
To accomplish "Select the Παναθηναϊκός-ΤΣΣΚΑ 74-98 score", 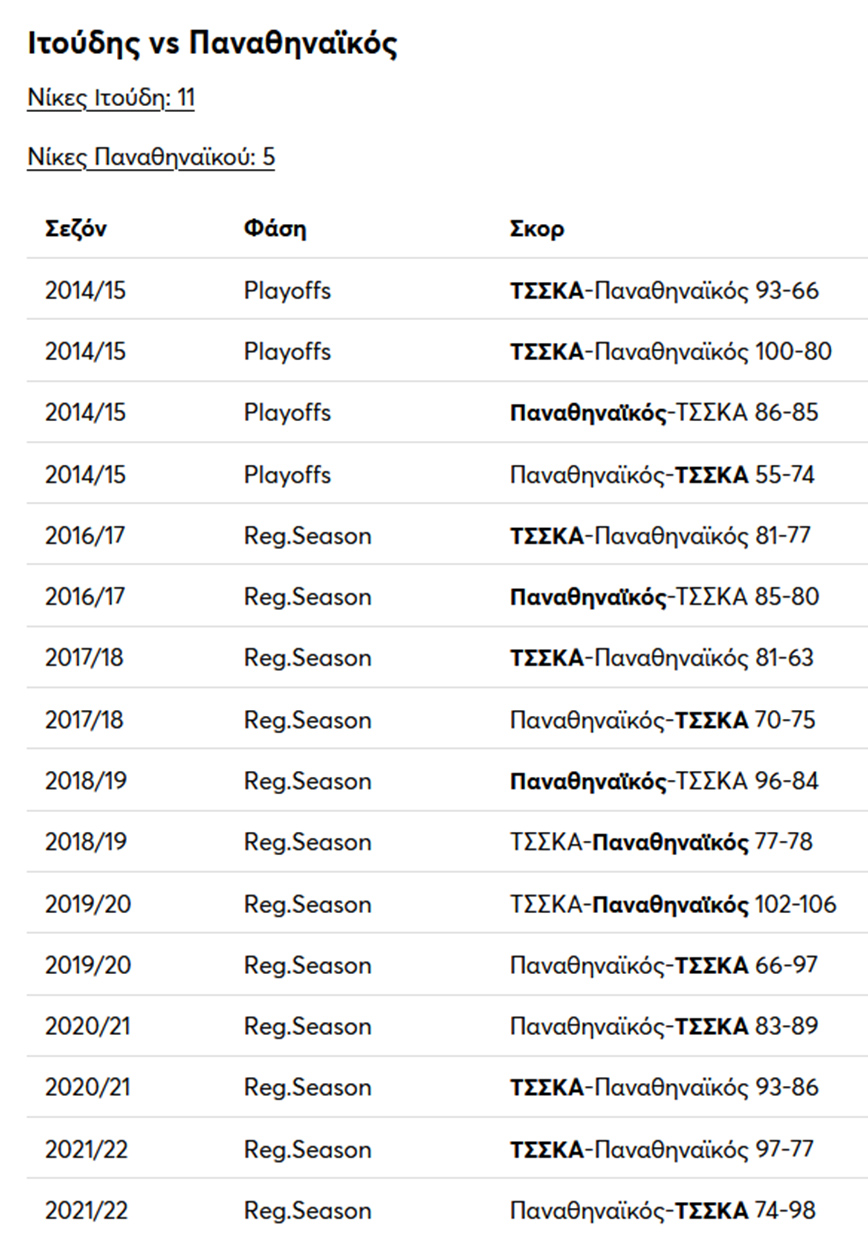I will 662,1210.
